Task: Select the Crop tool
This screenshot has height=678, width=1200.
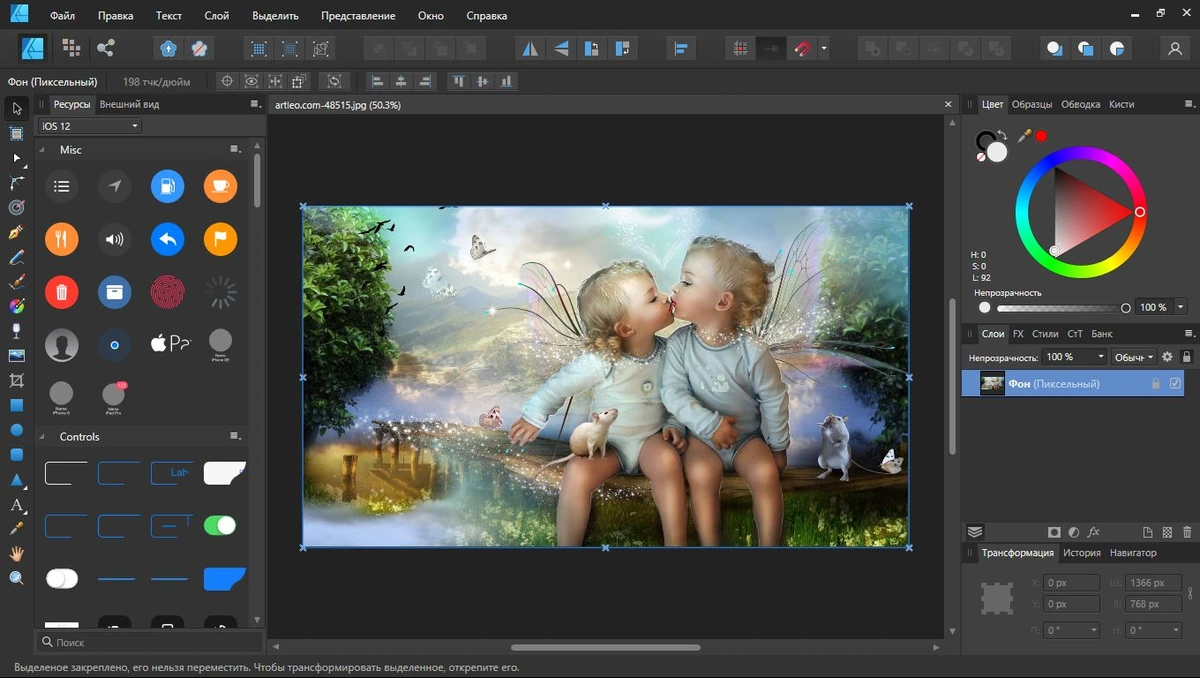Action: [x=17, y=380]
